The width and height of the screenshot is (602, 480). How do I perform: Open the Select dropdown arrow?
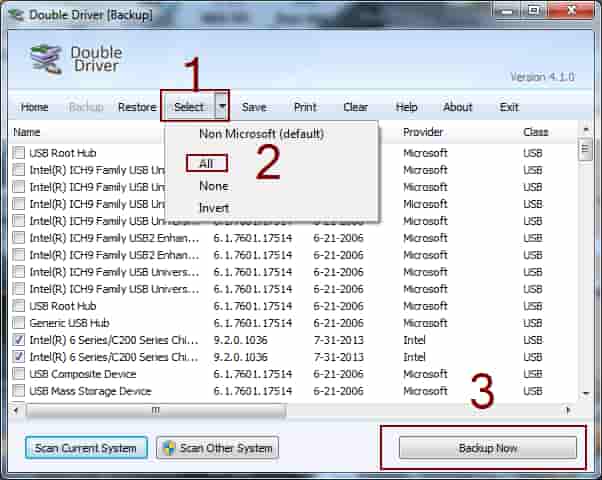[x=222, y=106]
